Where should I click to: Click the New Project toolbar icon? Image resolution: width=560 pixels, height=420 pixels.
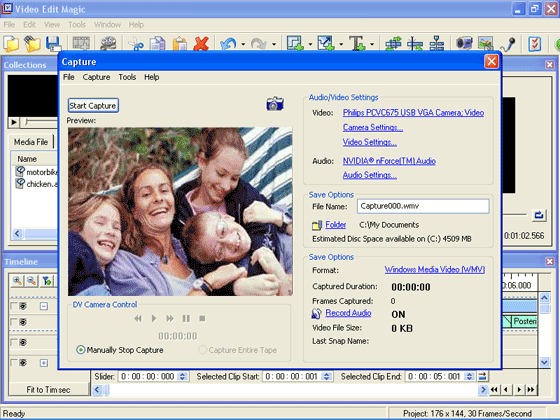point(11,44)
